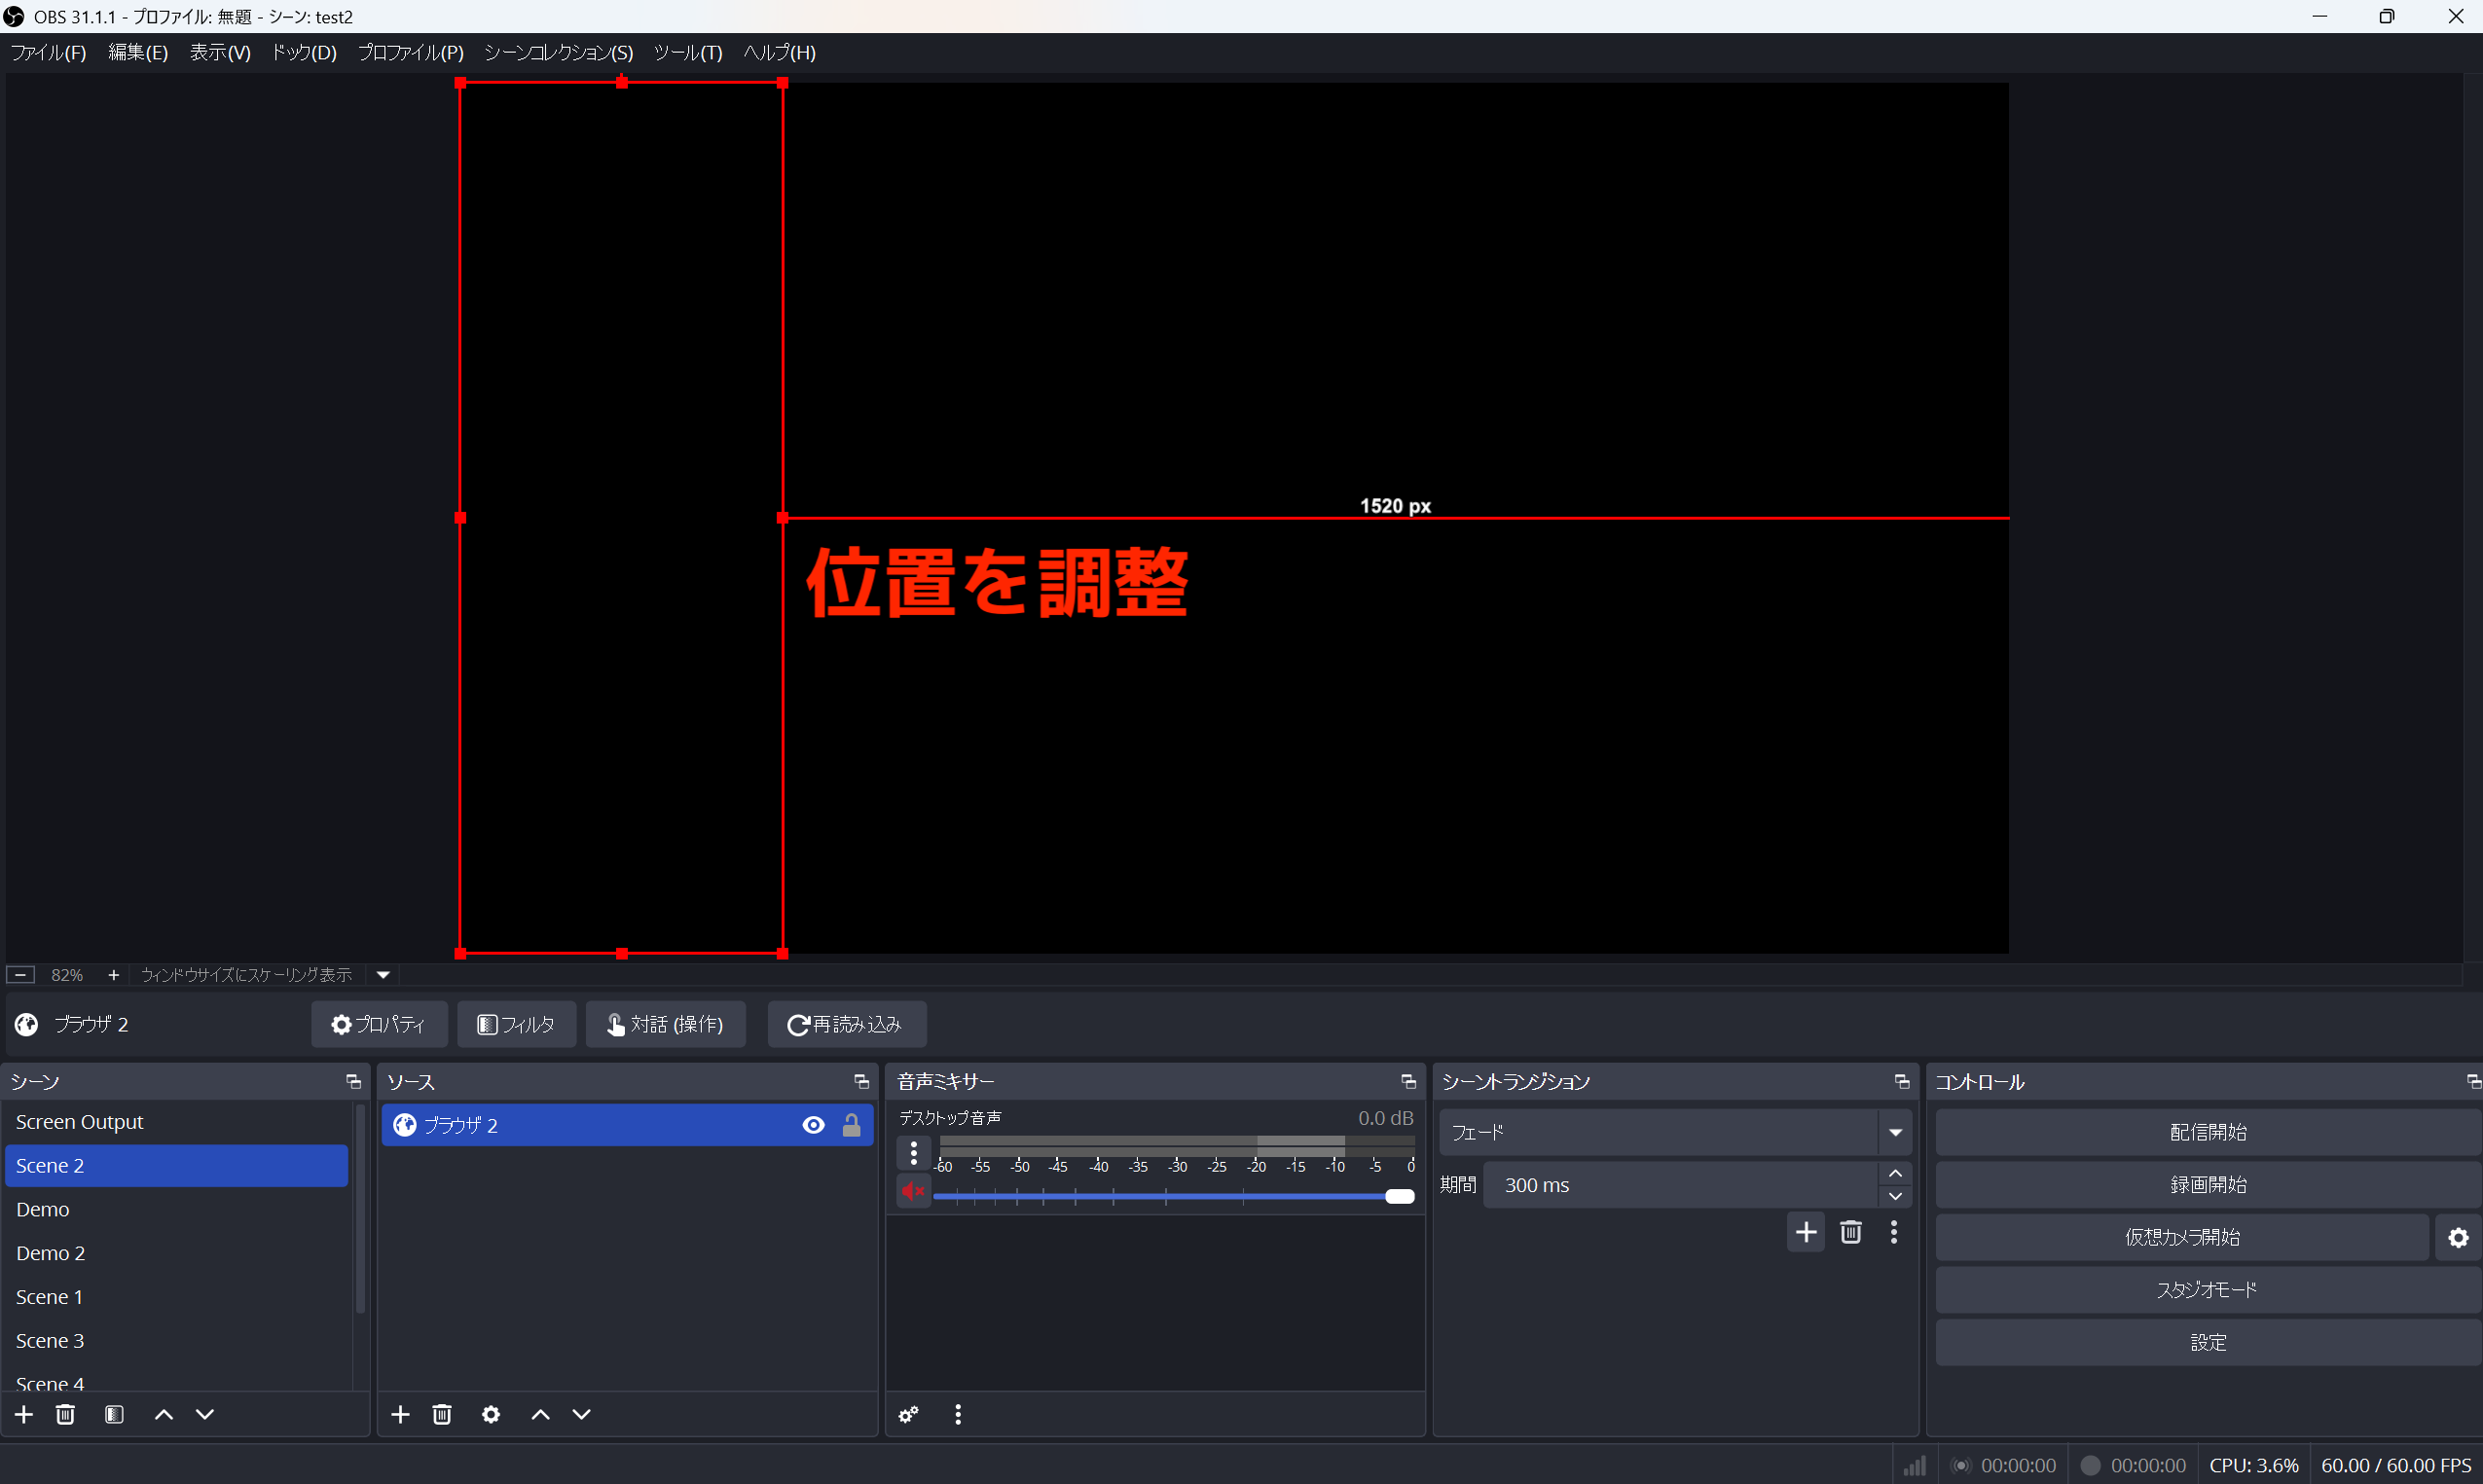Start recording with 録画開始

(2207, 1185)
